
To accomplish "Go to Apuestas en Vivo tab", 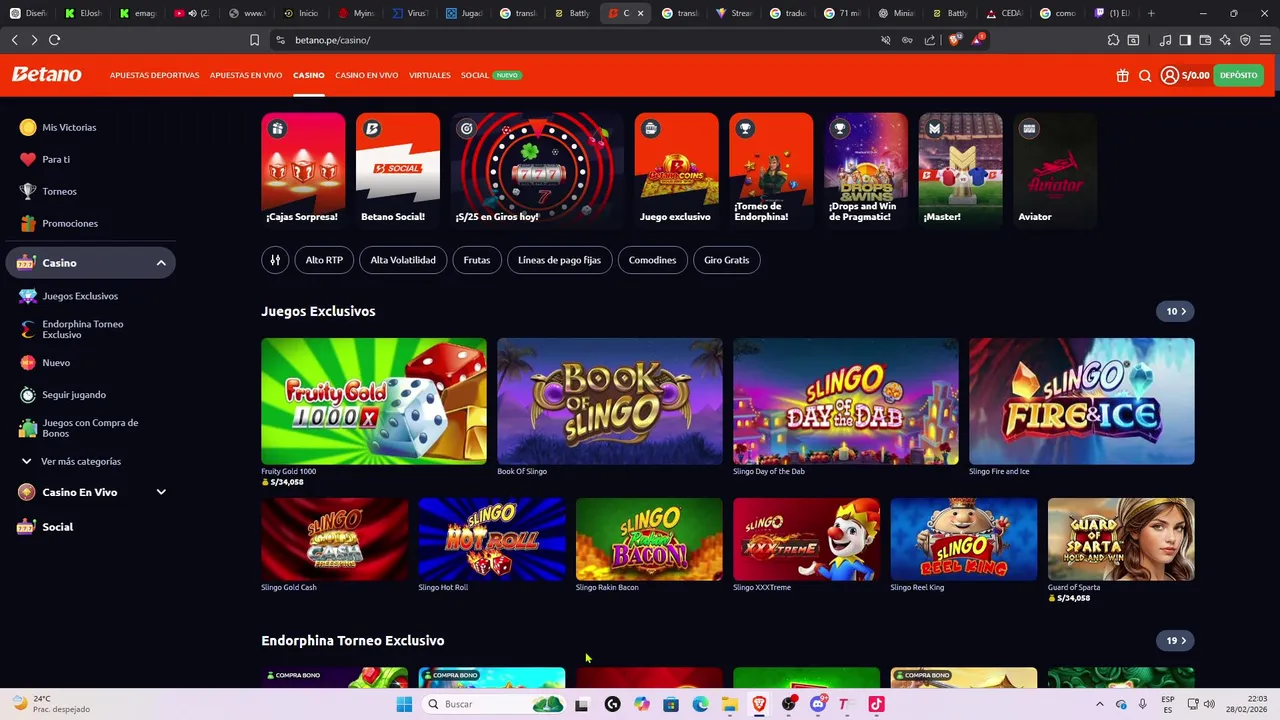I will click(246, 75).
